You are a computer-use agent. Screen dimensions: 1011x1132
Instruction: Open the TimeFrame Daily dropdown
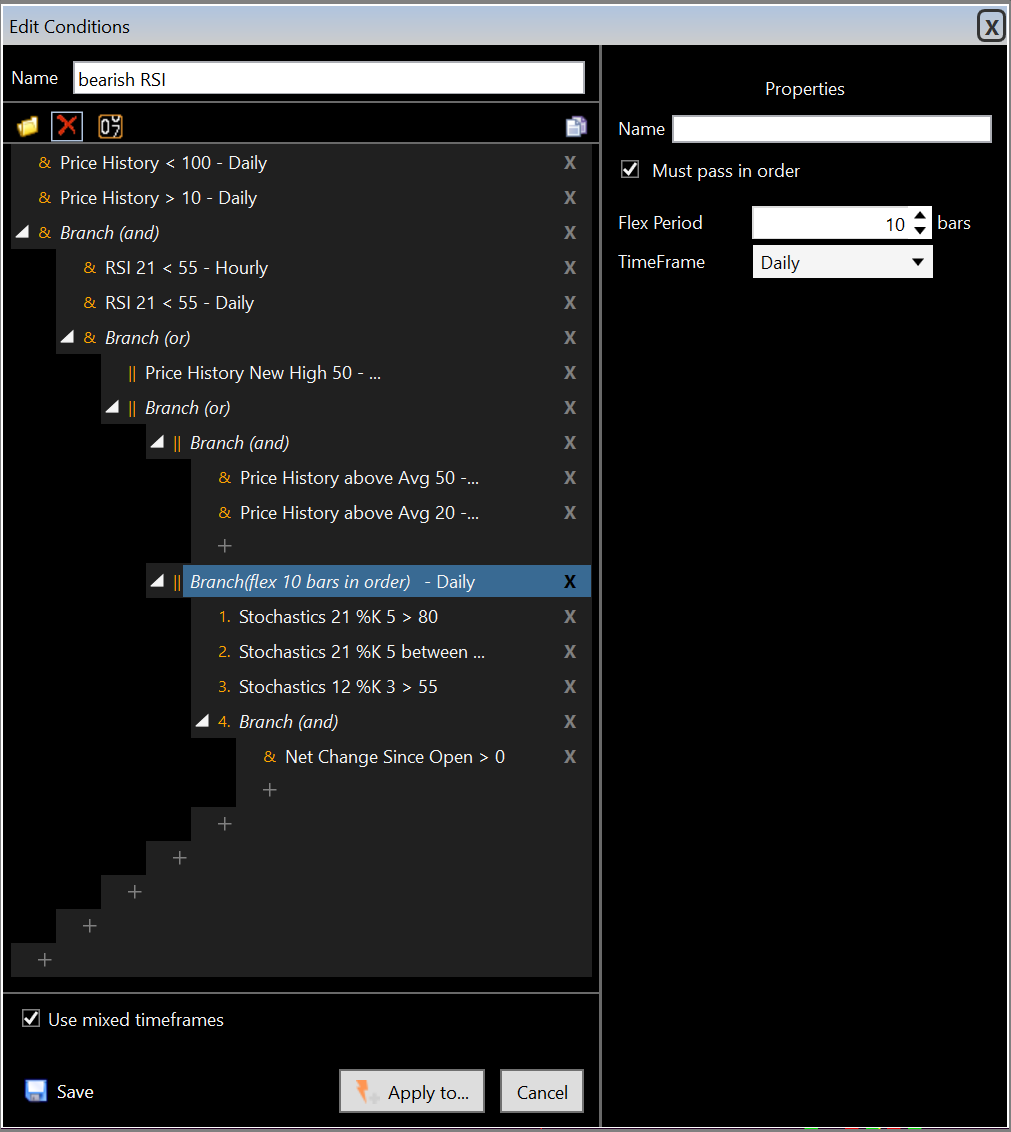(842, 262)
